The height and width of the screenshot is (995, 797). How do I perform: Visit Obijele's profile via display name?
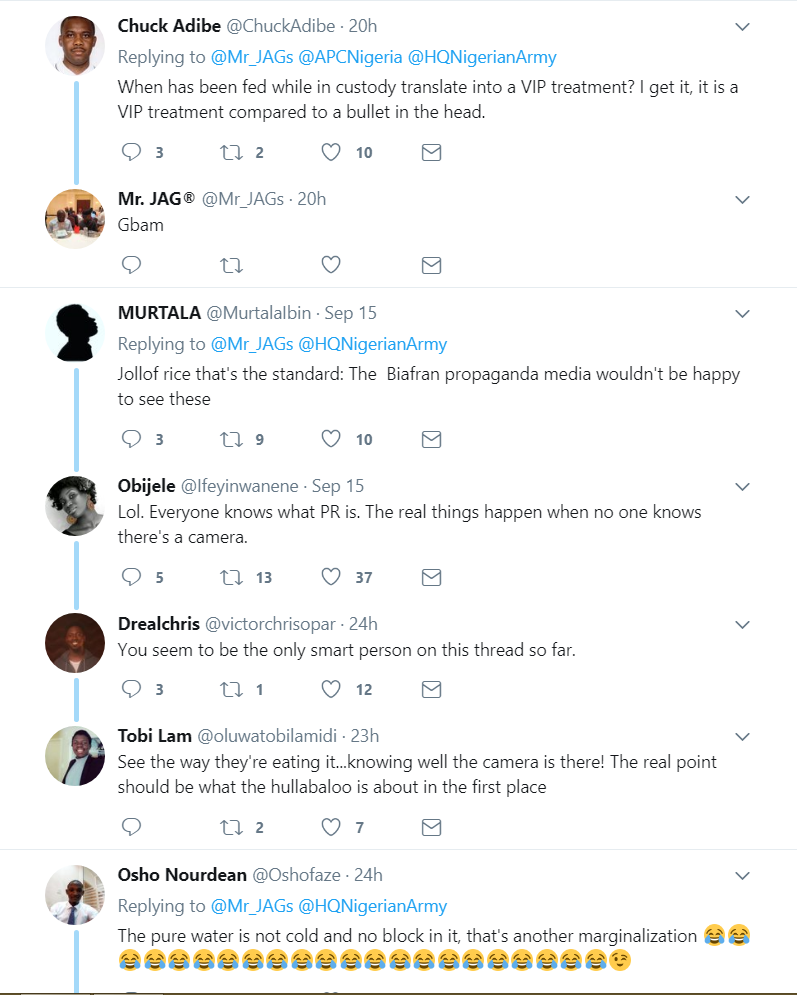point(146,486)
